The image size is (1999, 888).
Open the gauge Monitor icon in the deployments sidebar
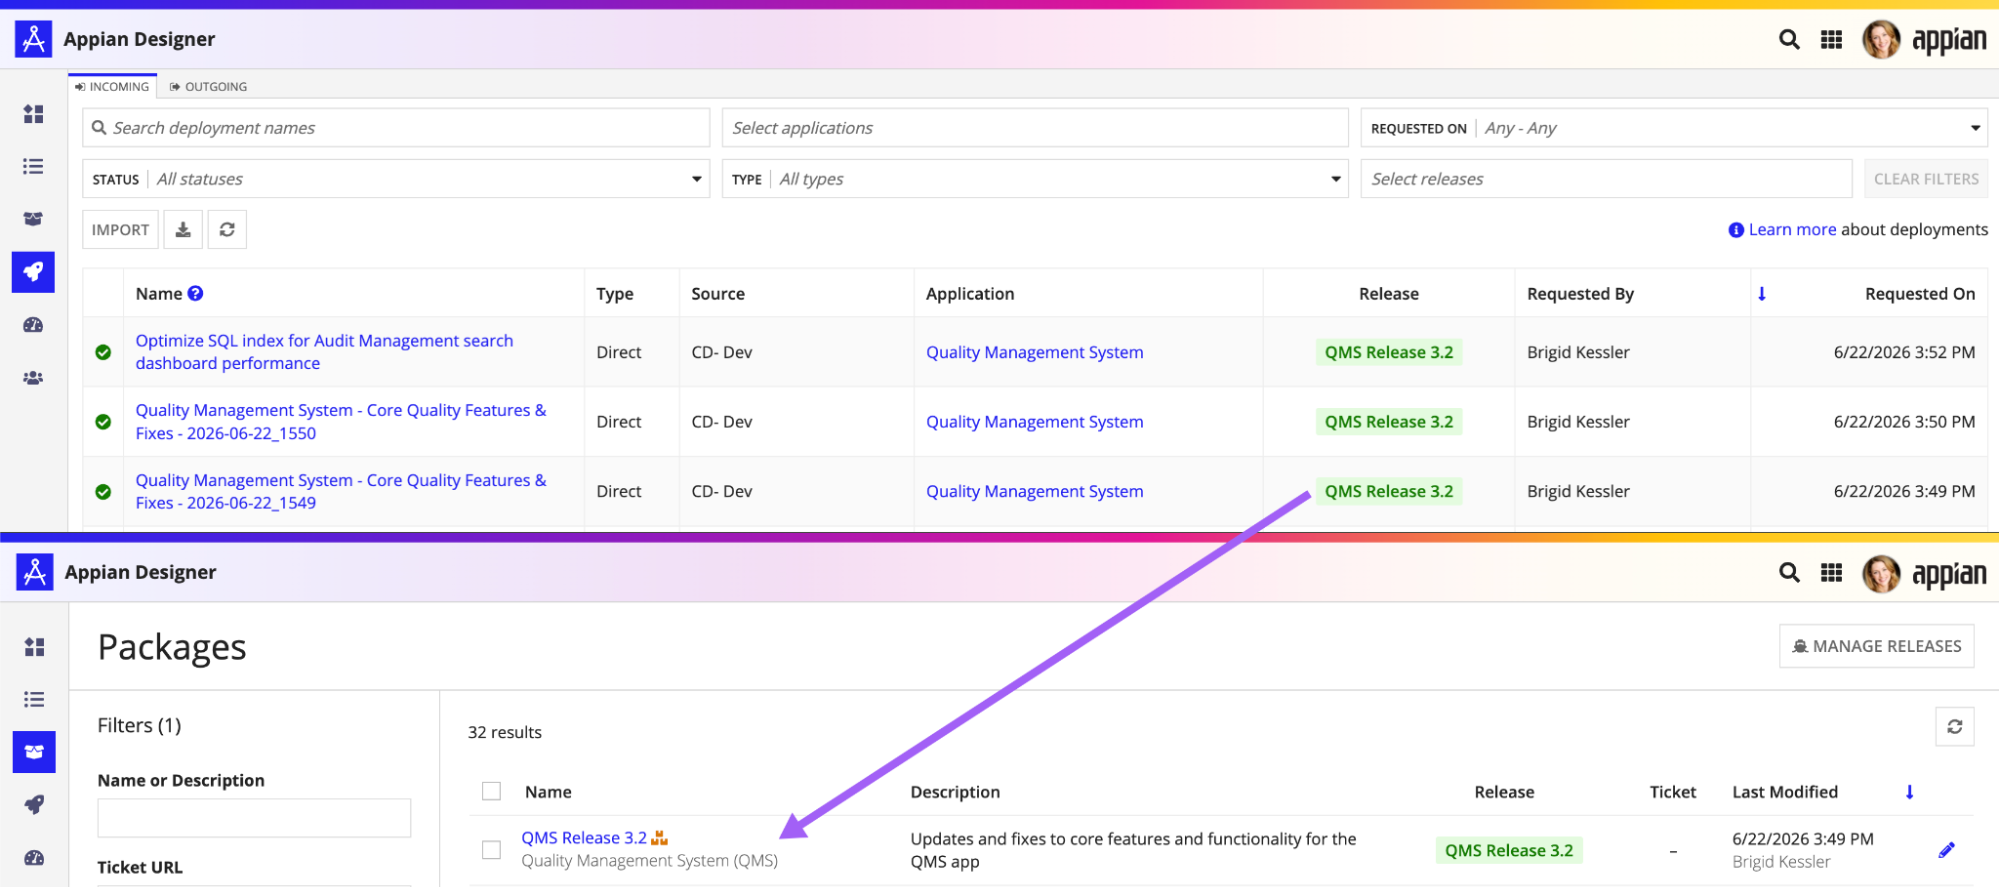point(33,325)
